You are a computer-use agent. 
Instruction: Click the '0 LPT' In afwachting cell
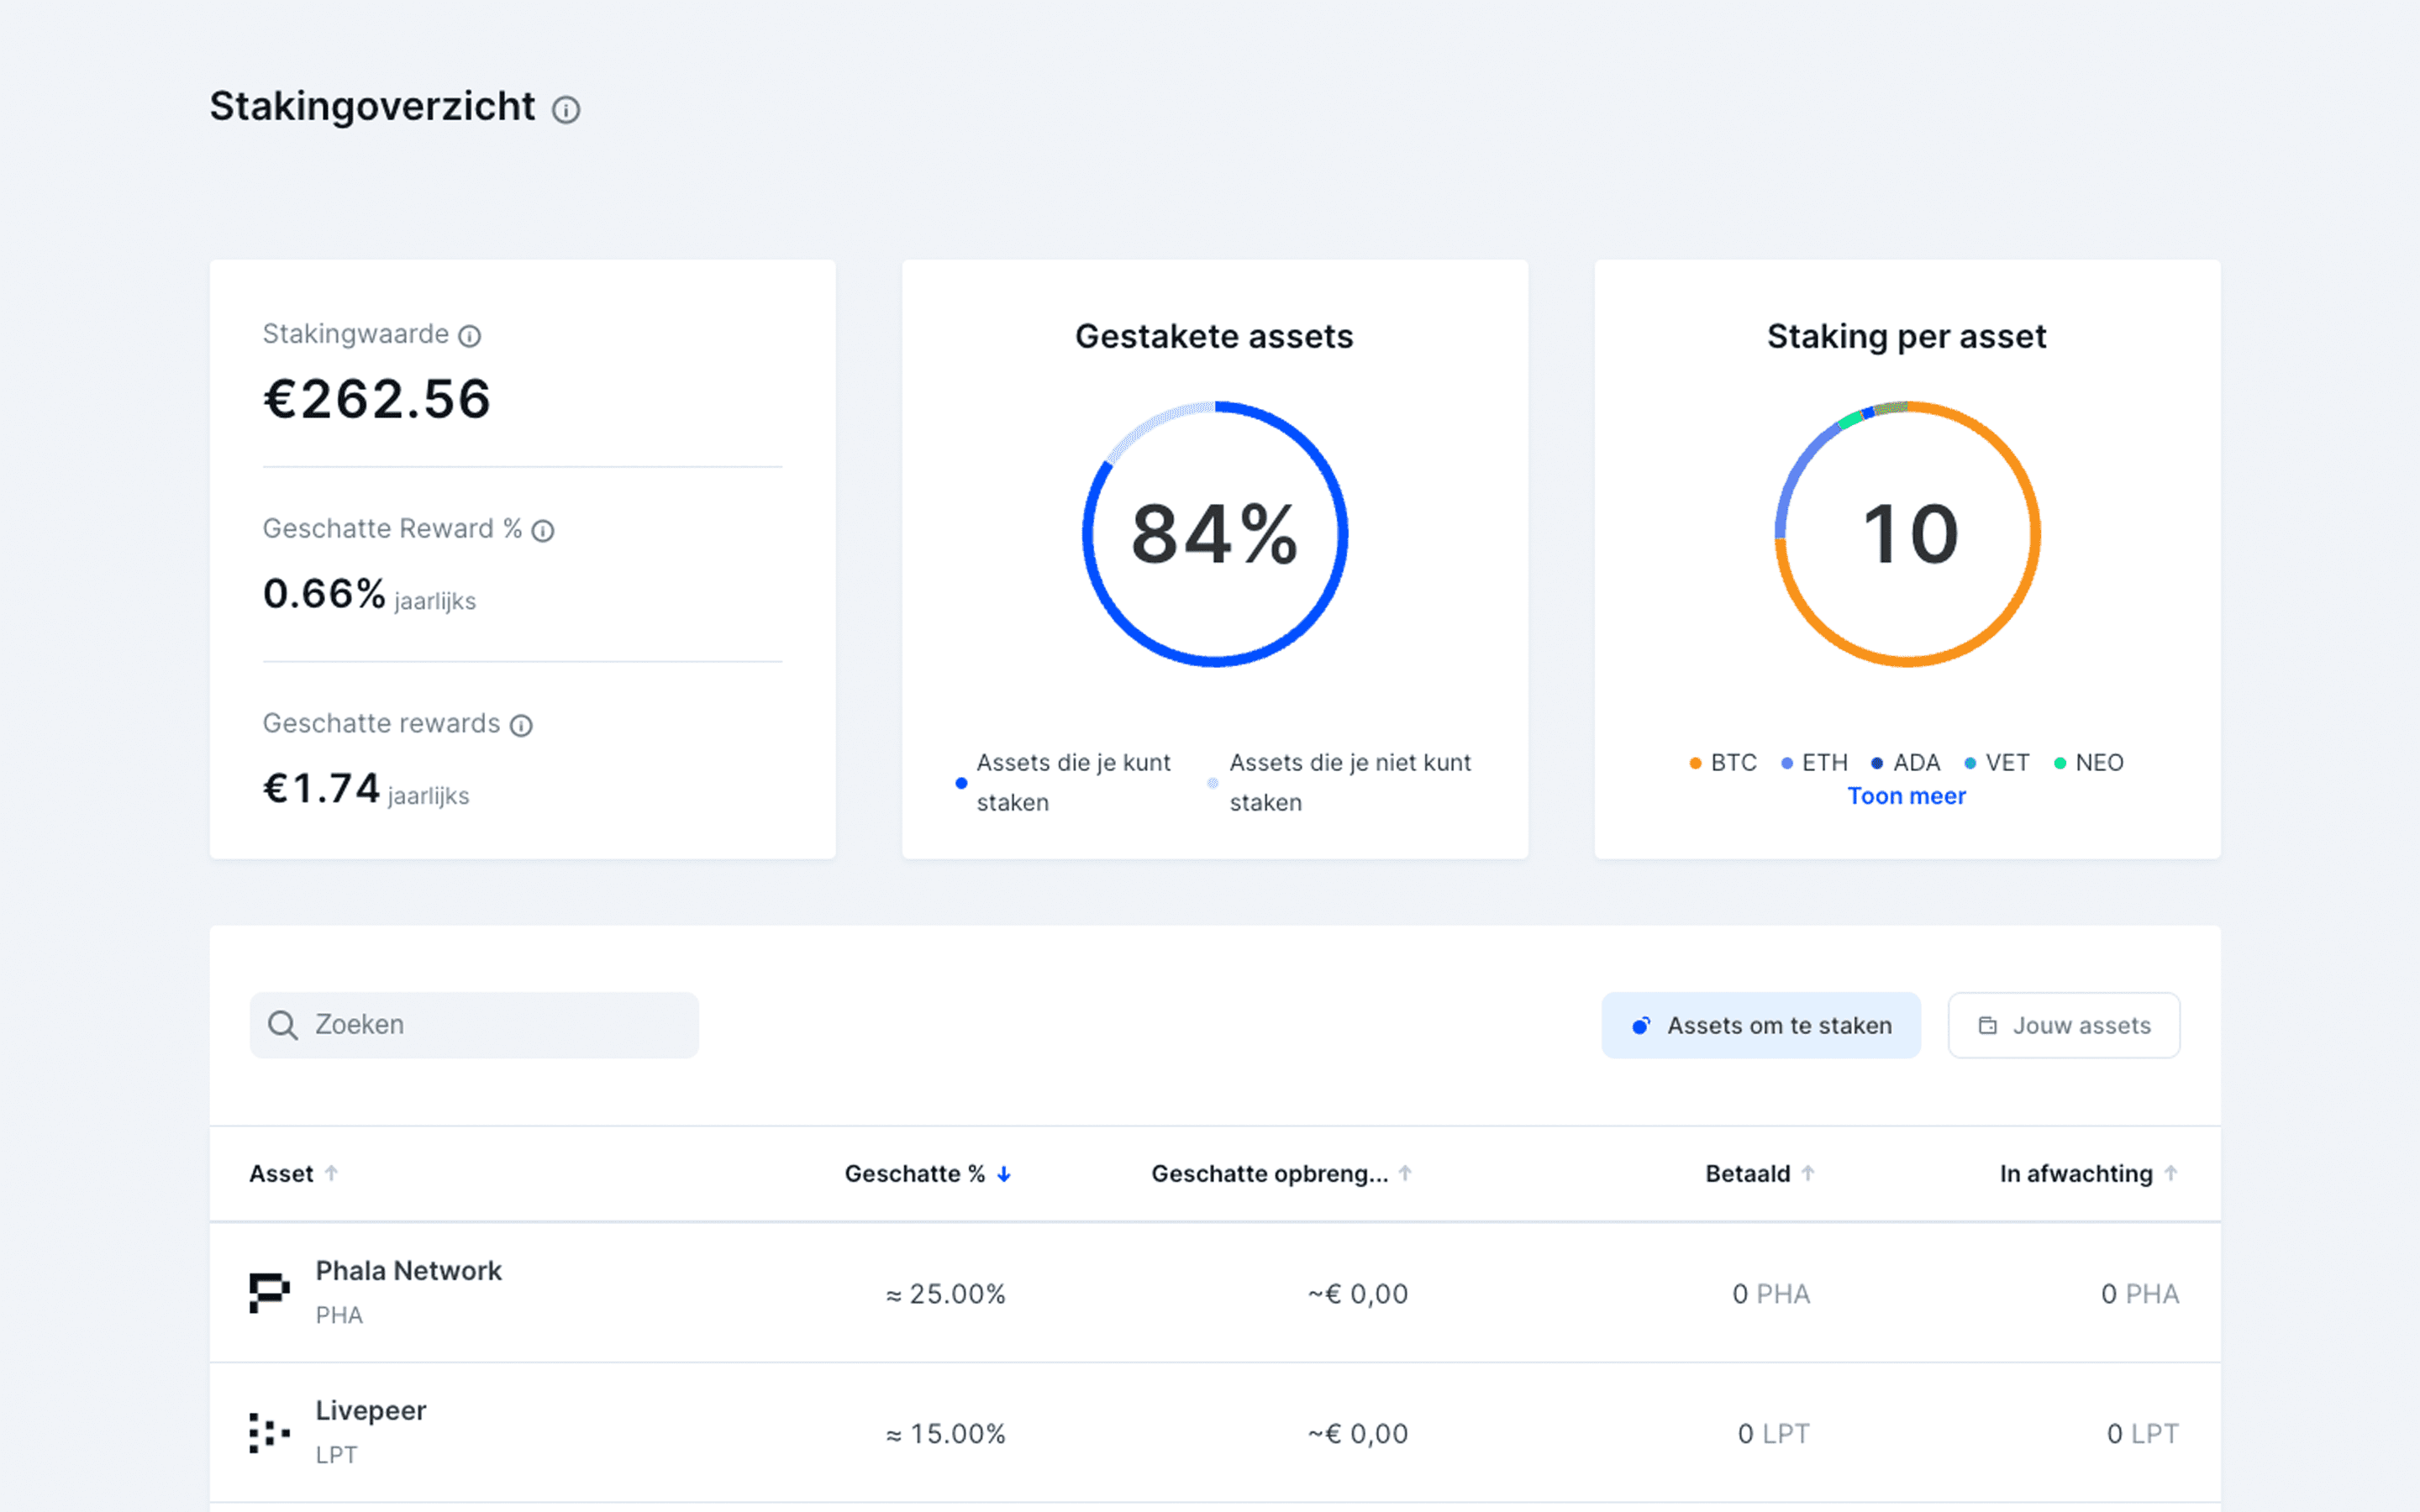coord(2142,1434)
